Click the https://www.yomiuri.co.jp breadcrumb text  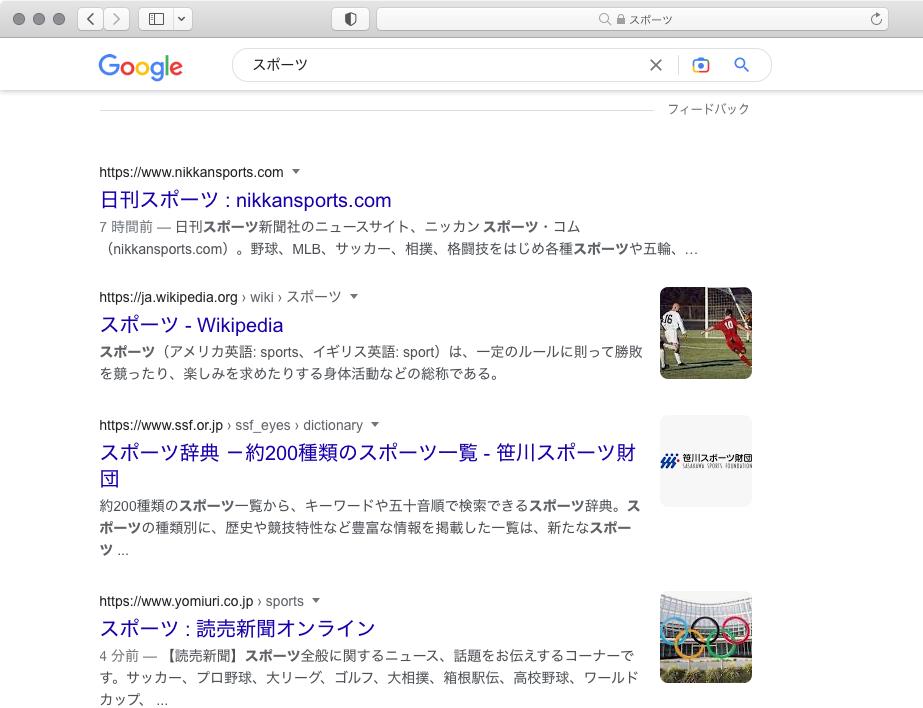[x=176, y=601]
